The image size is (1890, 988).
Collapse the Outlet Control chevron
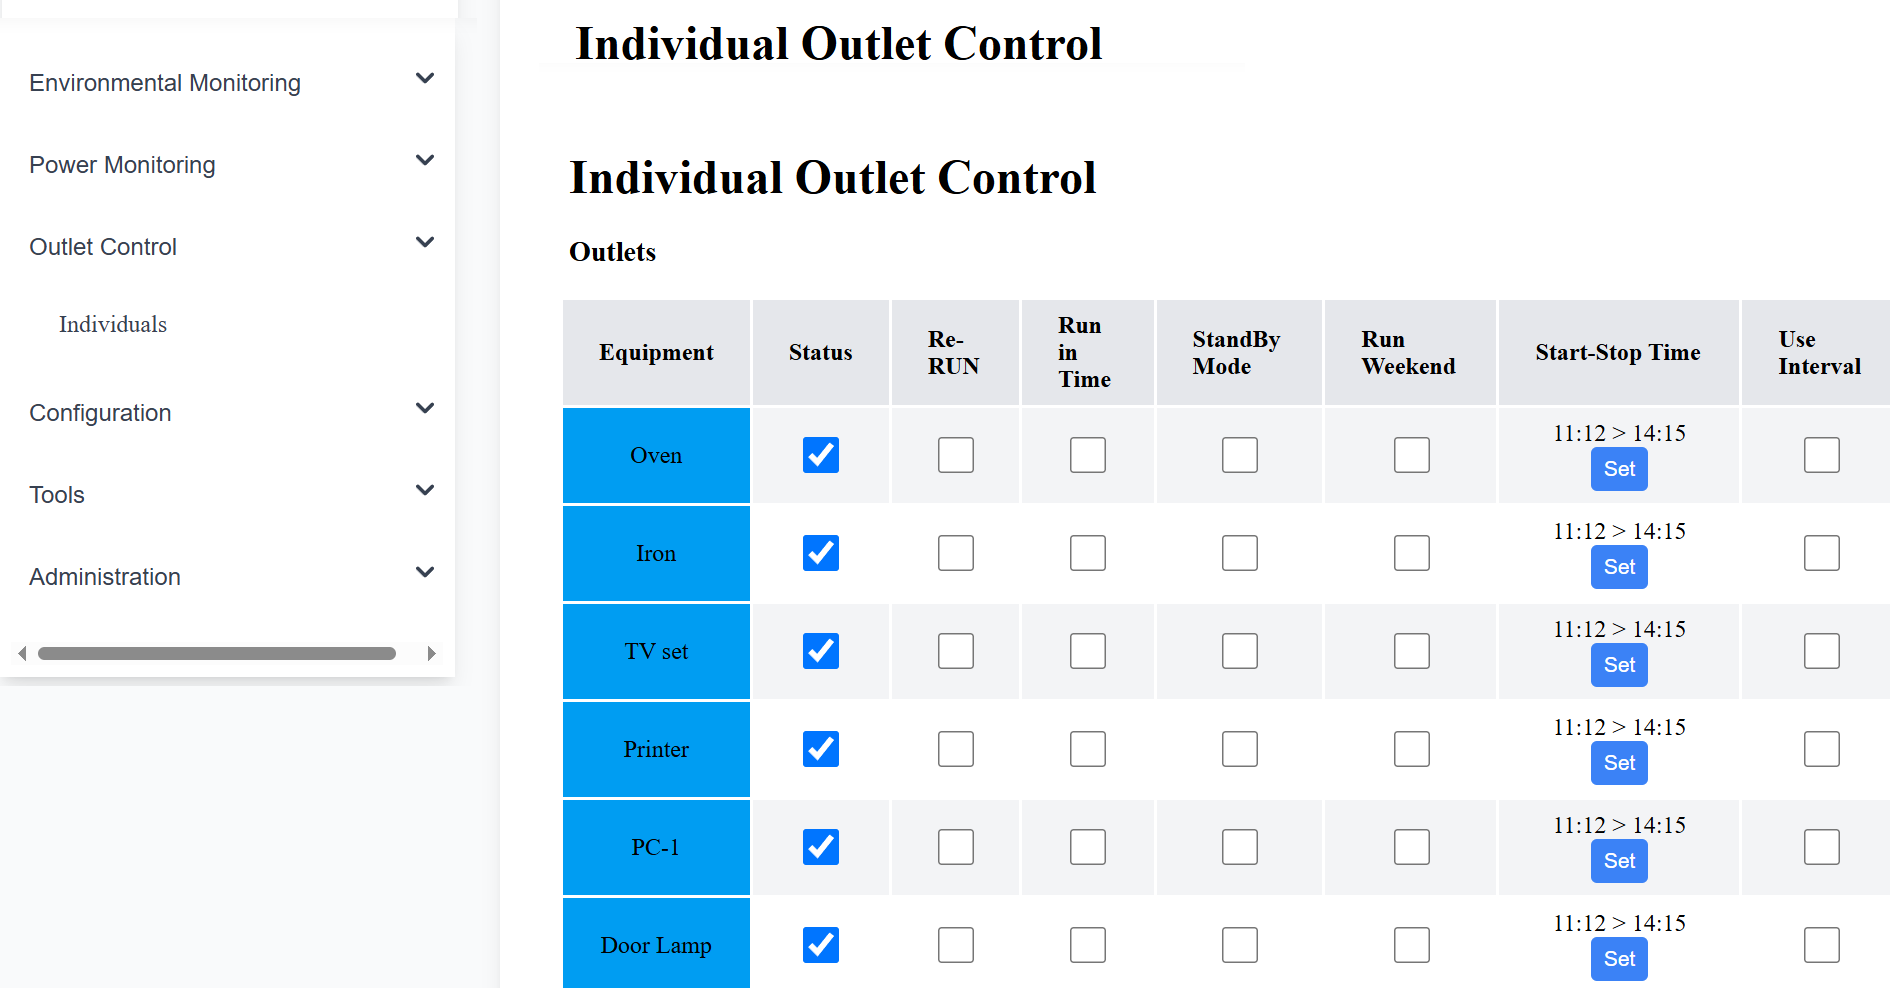[x=425, y=242]
